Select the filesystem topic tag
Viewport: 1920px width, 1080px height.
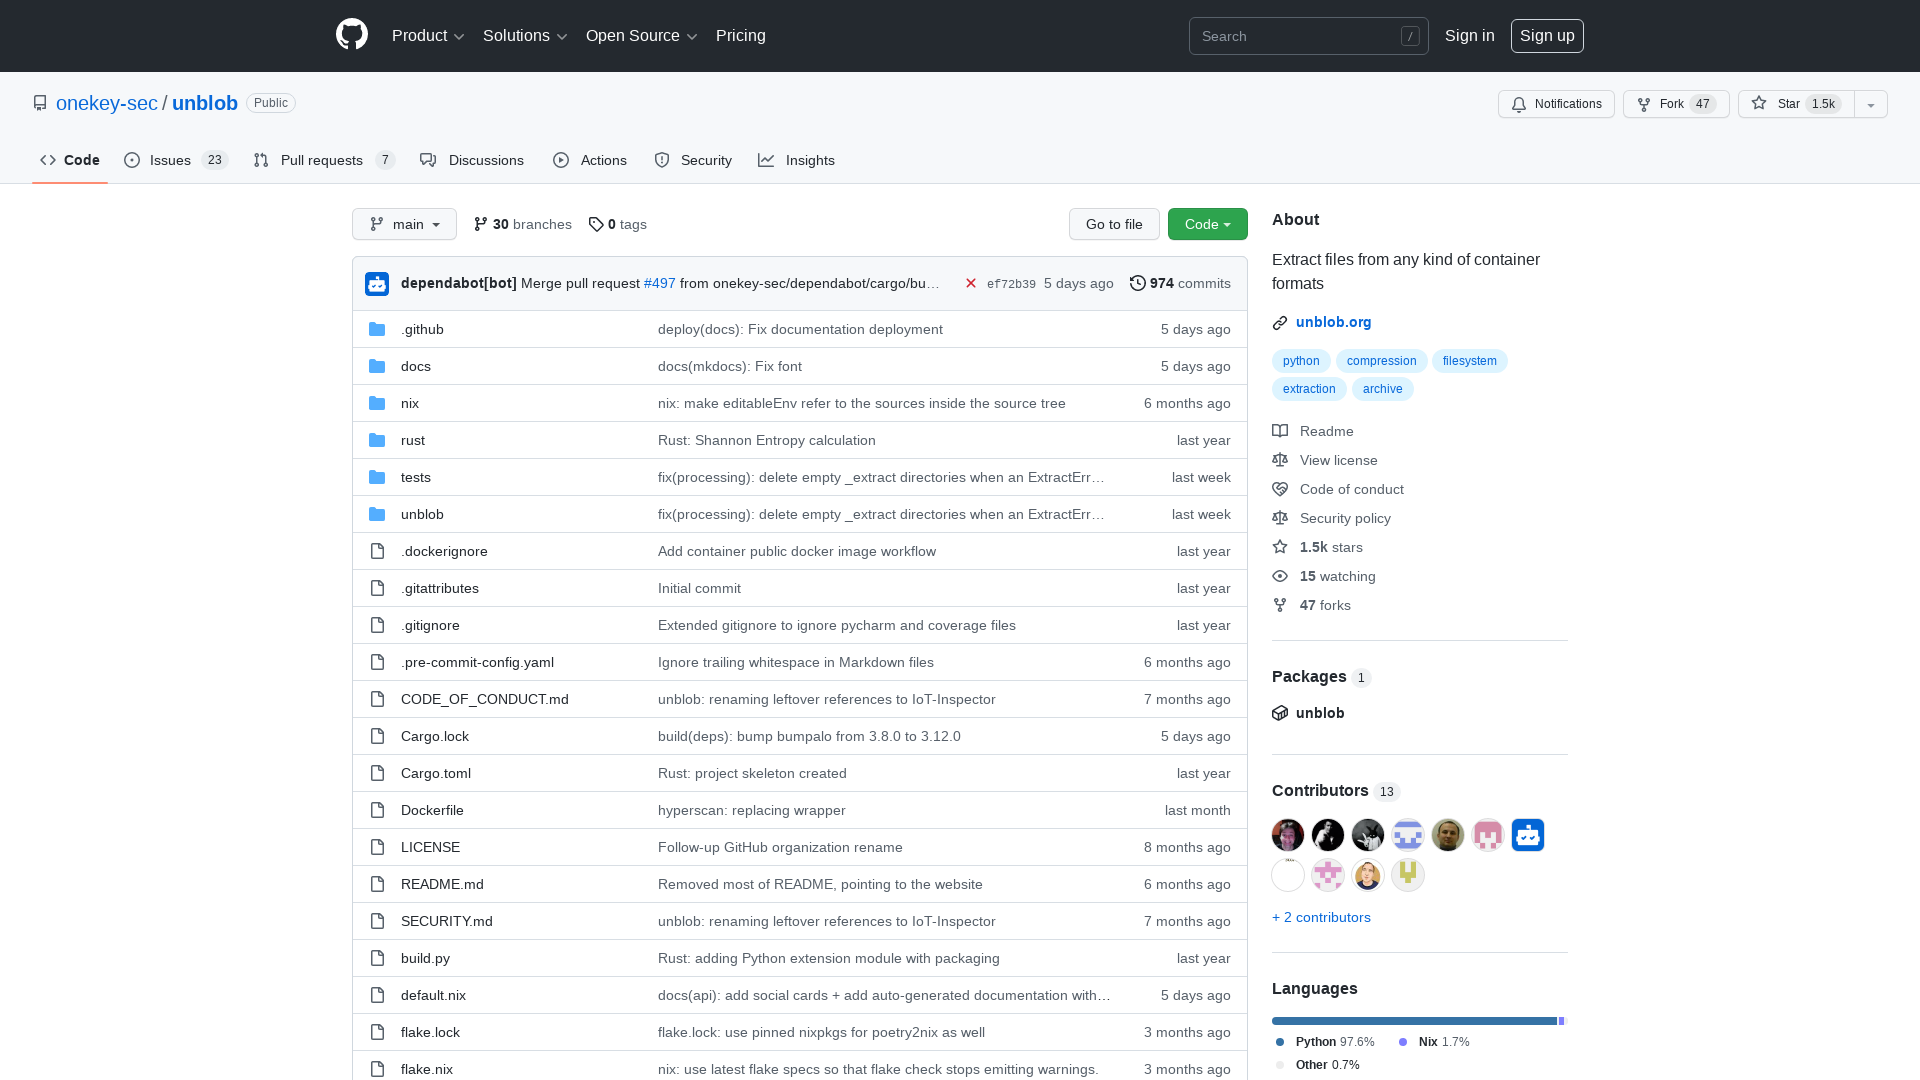pos(1469,361)
